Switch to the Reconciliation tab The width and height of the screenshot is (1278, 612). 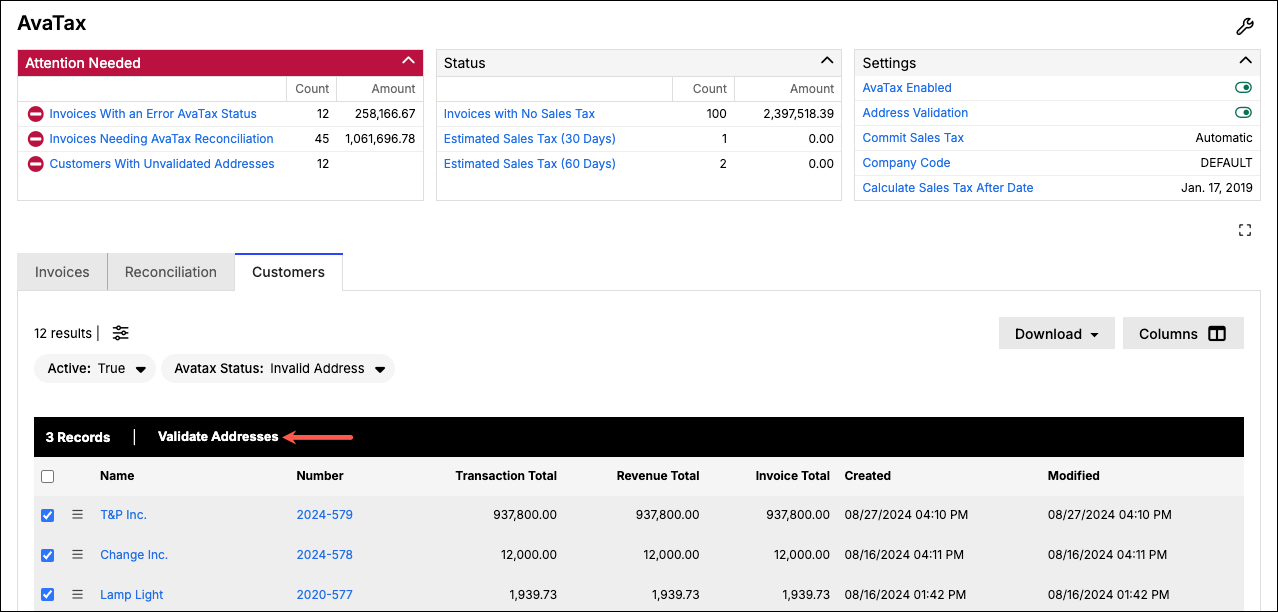(x=171, y=272)
